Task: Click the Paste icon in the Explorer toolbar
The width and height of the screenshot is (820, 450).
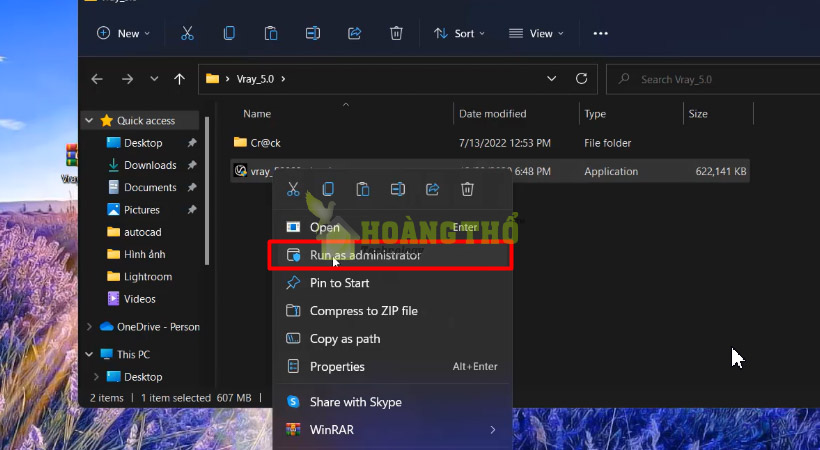Action: pyautogui.click(x=271, y=33)
